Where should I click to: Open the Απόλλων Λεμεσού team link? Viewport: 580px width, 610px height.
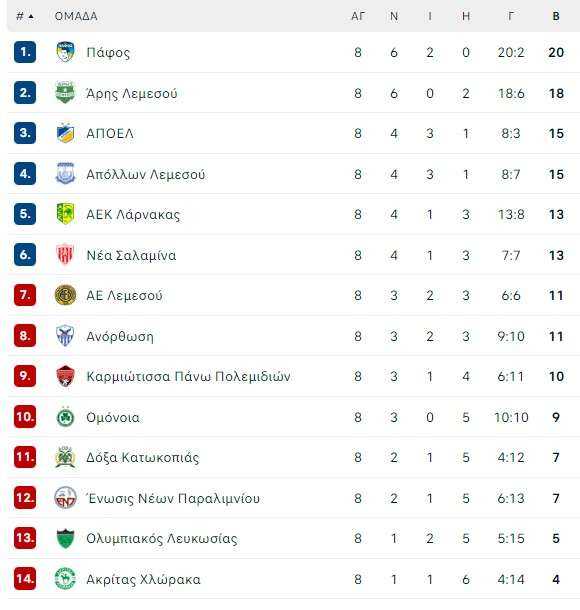tap(145, 174)
